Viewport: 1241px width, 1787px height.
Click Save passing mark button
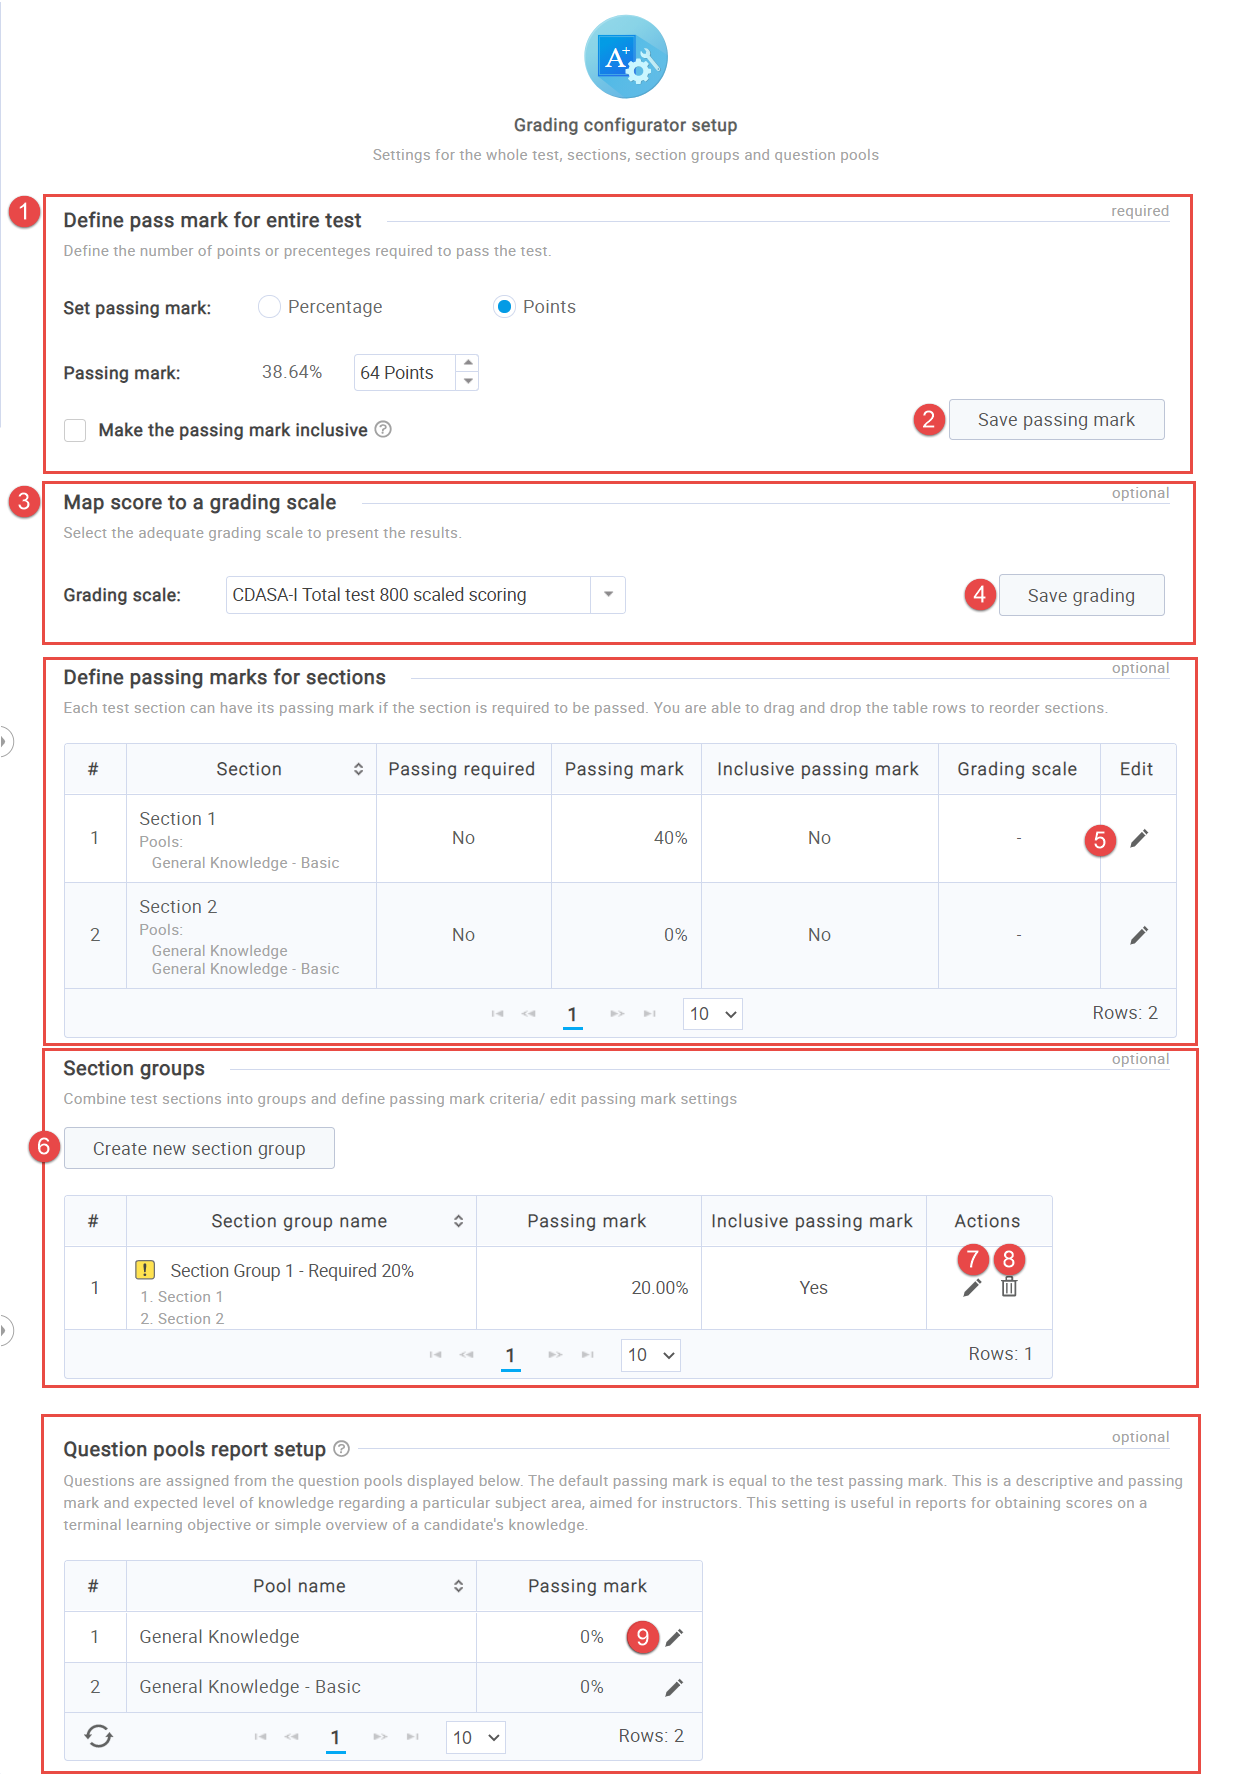[x=1056, y=420]
